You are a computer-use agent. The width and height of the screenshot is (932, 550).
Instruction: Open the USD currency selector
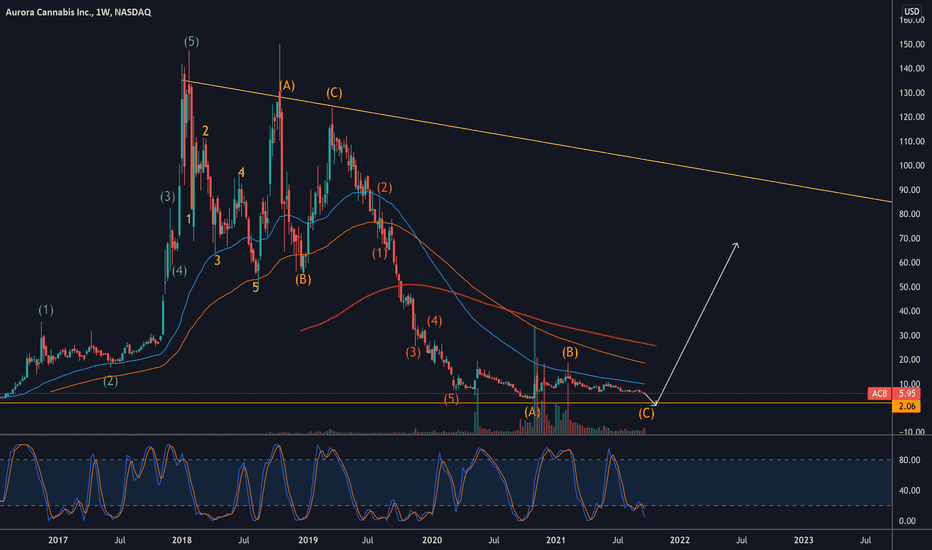(x=911, y=11)
